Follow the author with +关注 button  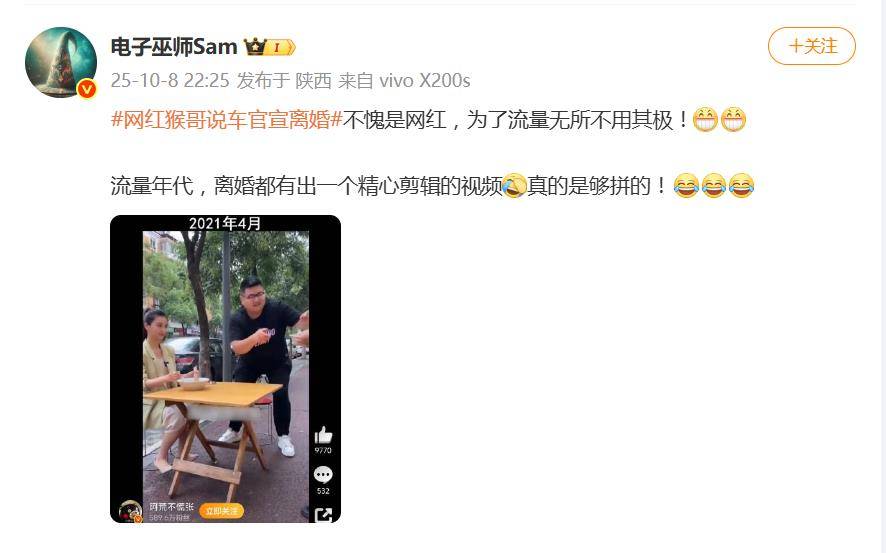[812, 46]
